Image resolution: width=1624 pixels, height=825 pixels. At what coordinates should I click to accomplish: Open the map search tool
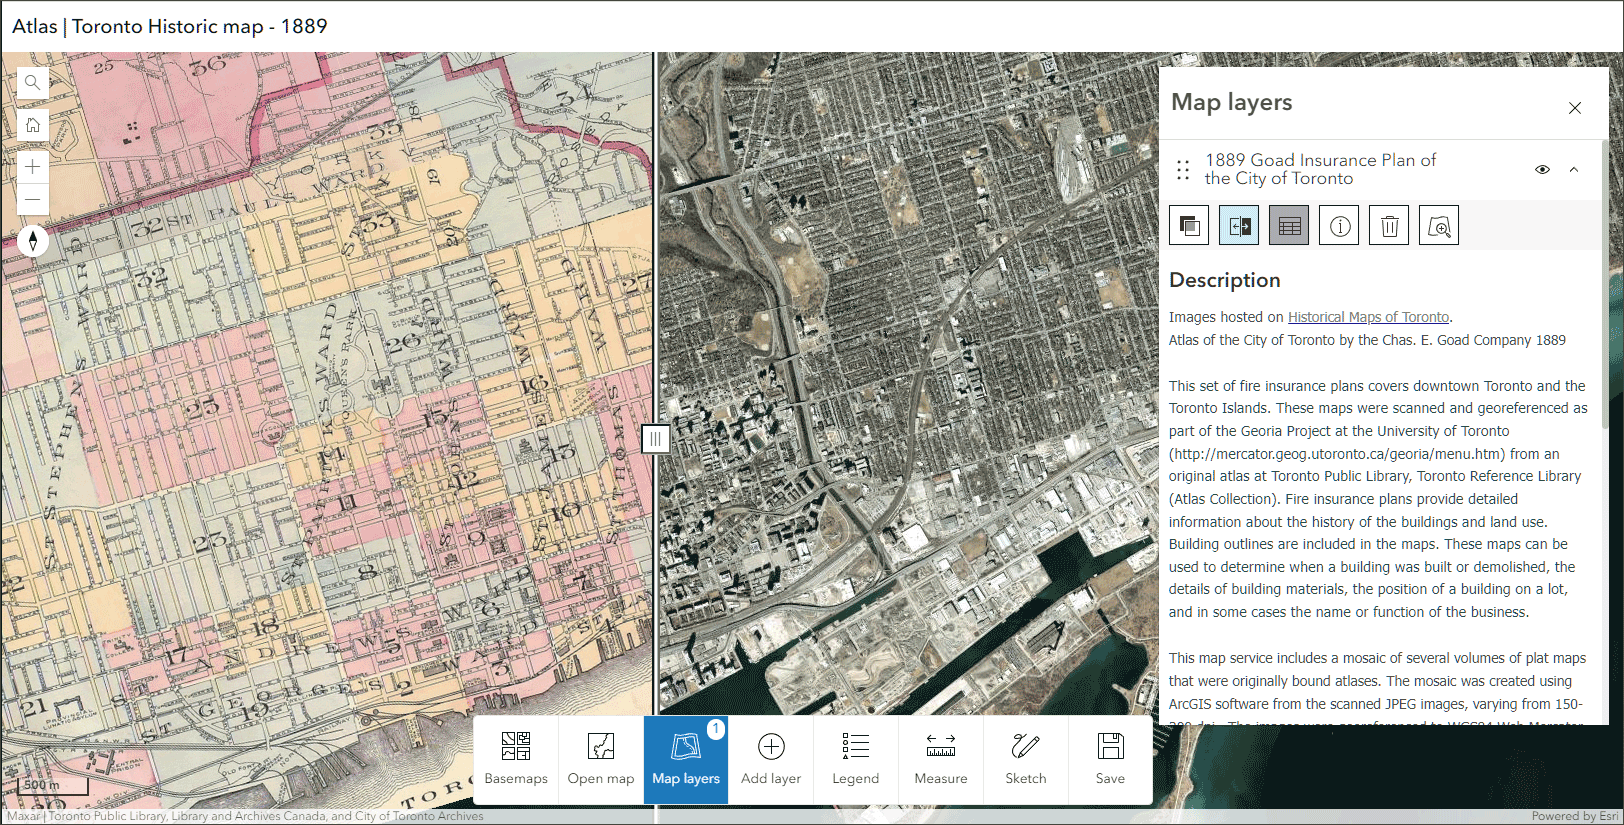(33, 83)
